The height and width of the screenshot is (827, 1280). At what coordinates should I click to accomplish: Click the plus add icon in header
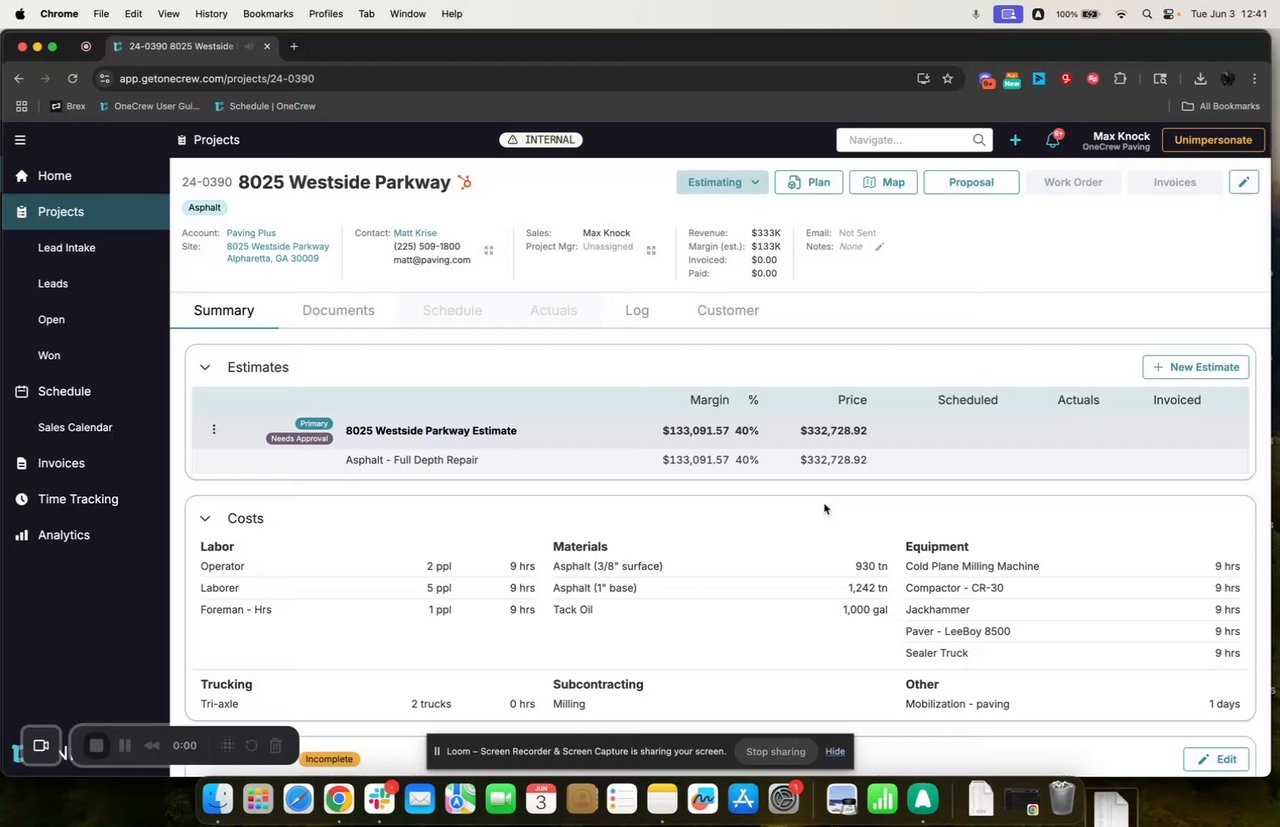pos(1015,140)
